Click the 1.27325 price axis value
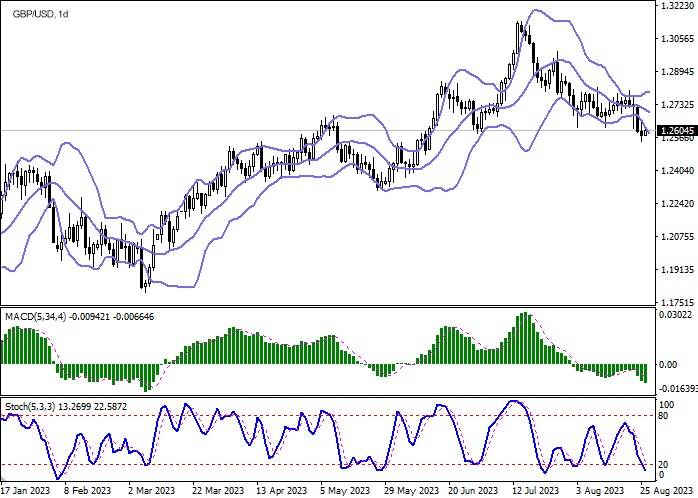Viewport: 698px width, 498px height. pyautogui.click(x=676, y=105)
